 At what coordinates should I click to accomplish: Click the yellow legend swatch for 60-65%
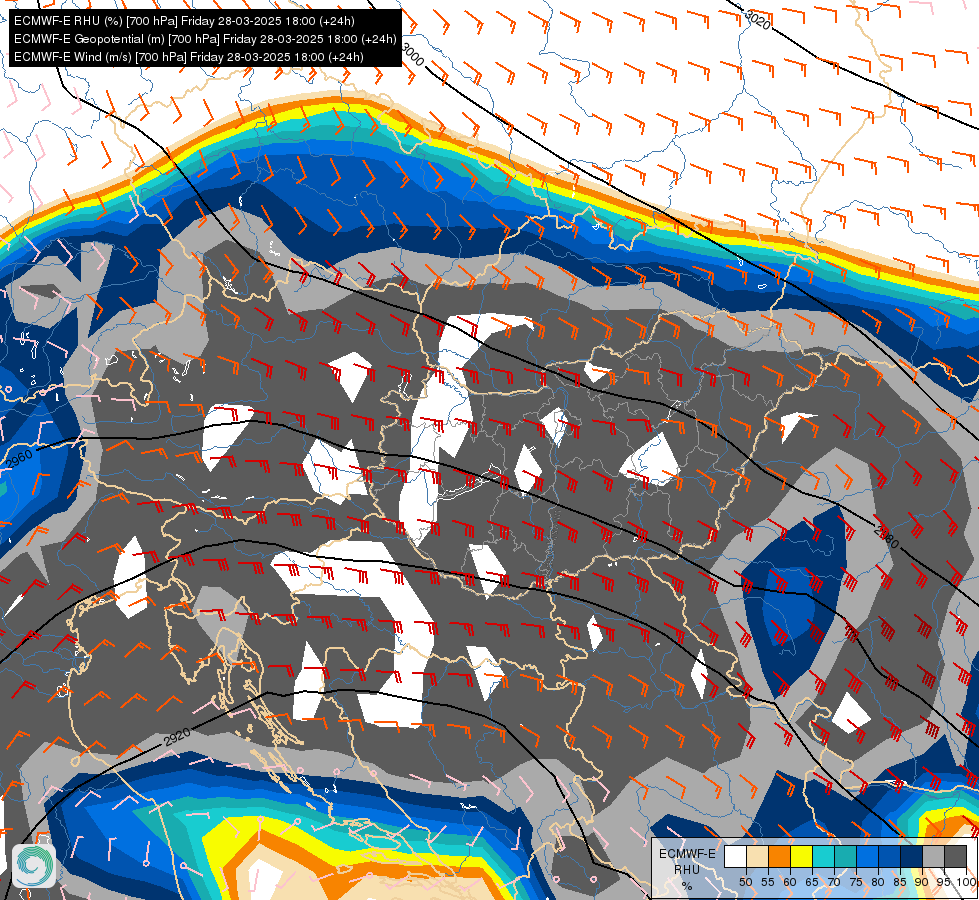[x=802, y=856]
